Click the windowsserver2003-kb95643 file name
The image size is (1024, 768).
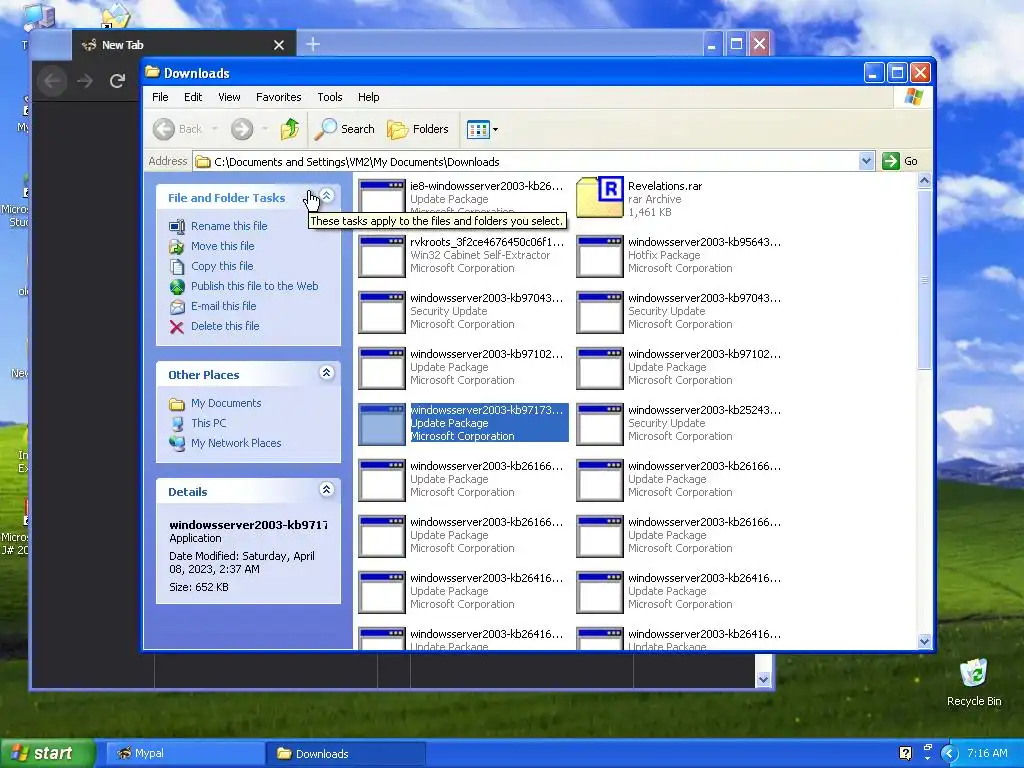pos(704,242)
